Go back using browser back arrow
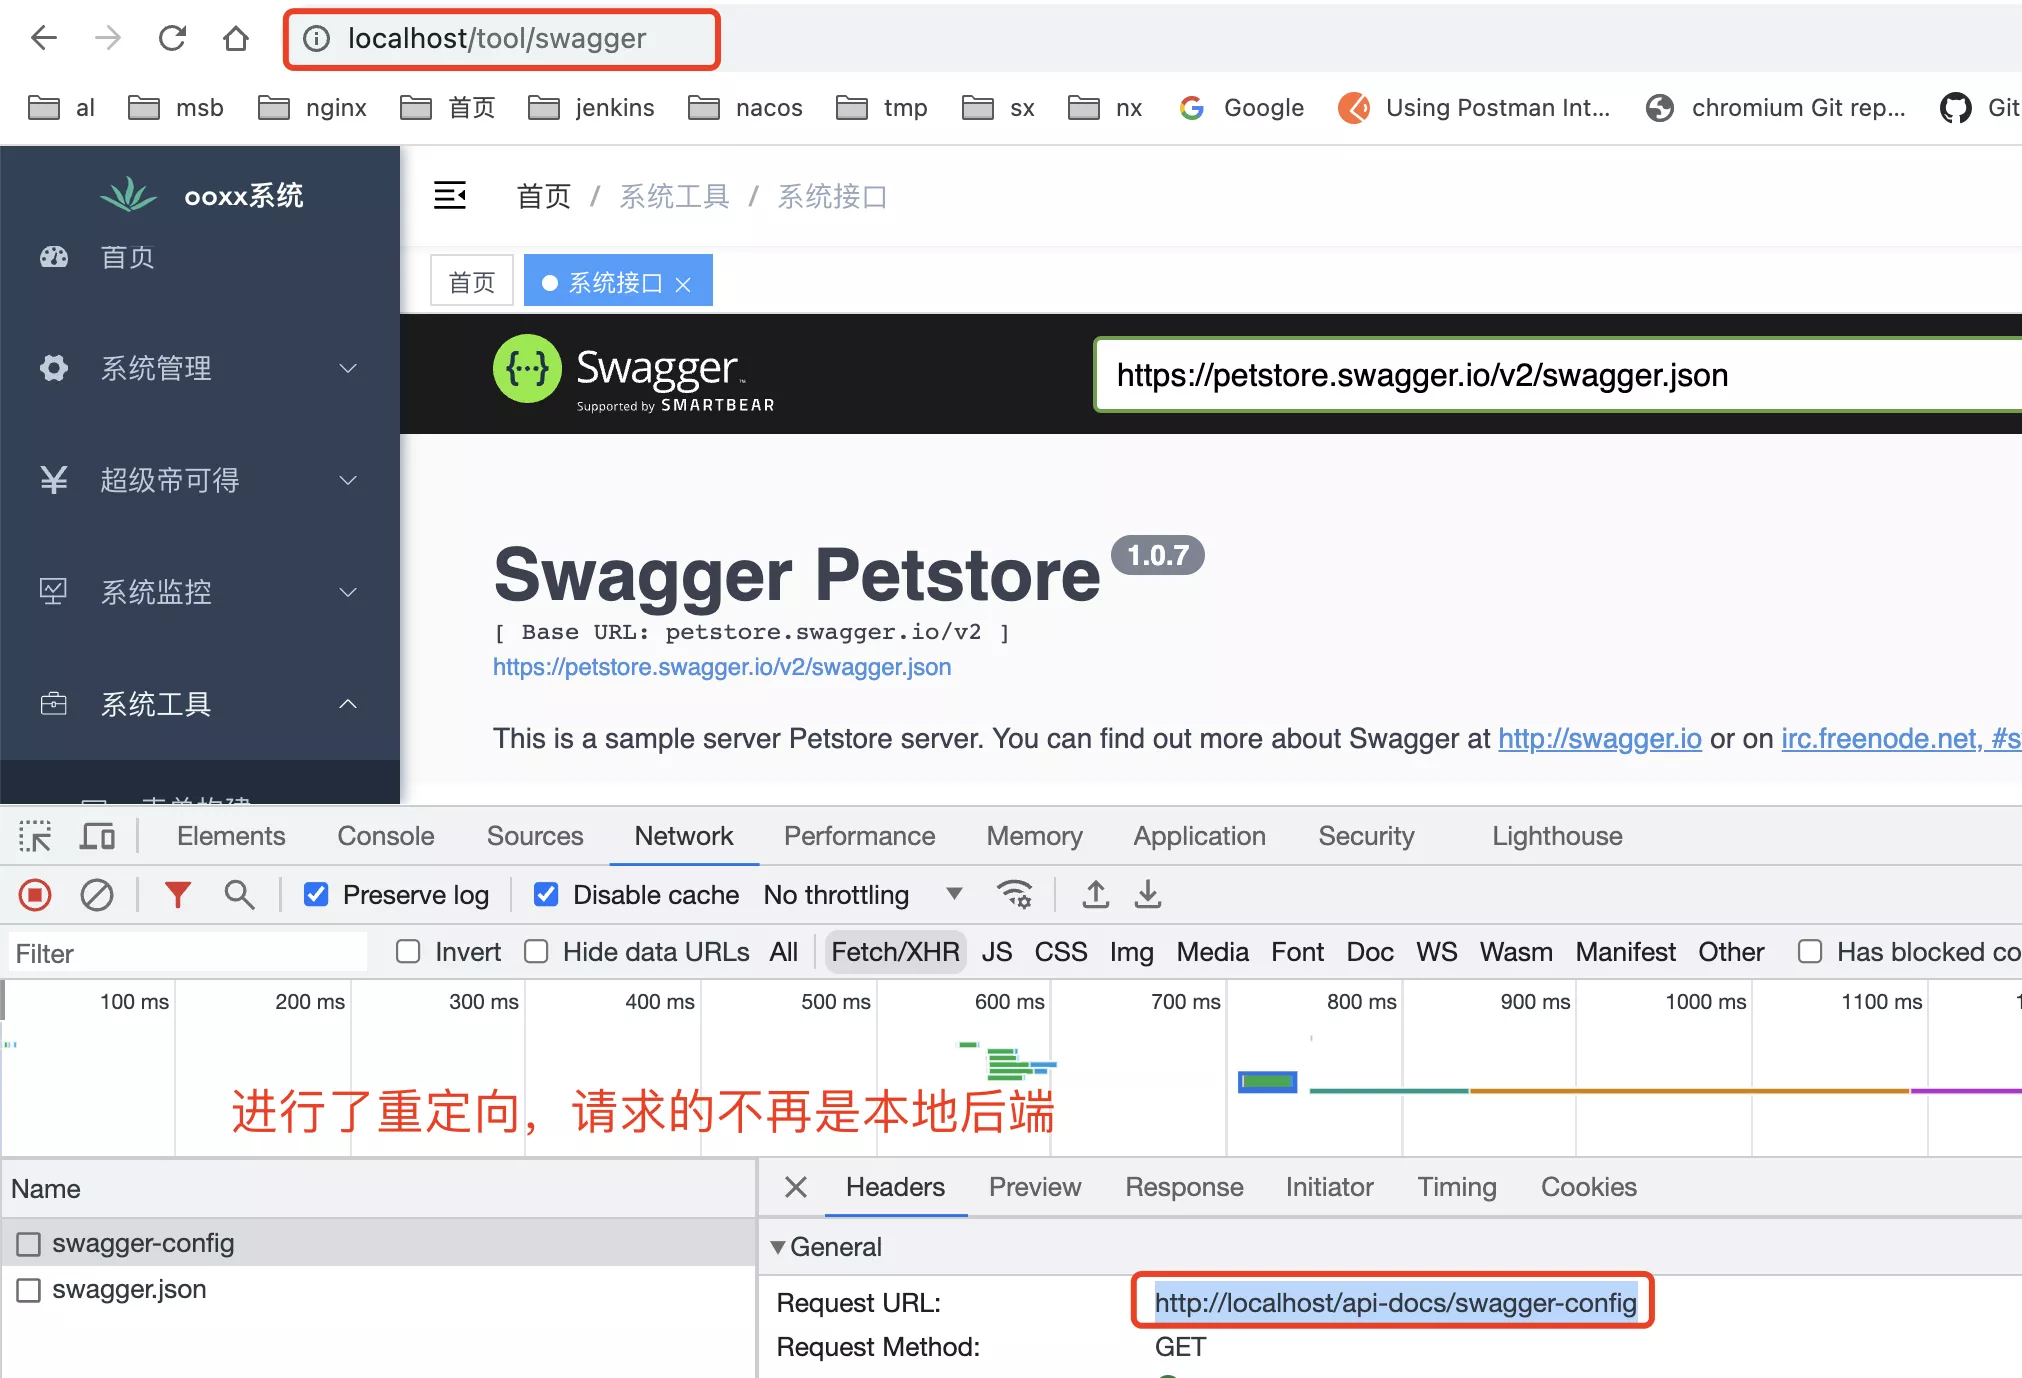 pyautogui.click(x=44, y=39)
